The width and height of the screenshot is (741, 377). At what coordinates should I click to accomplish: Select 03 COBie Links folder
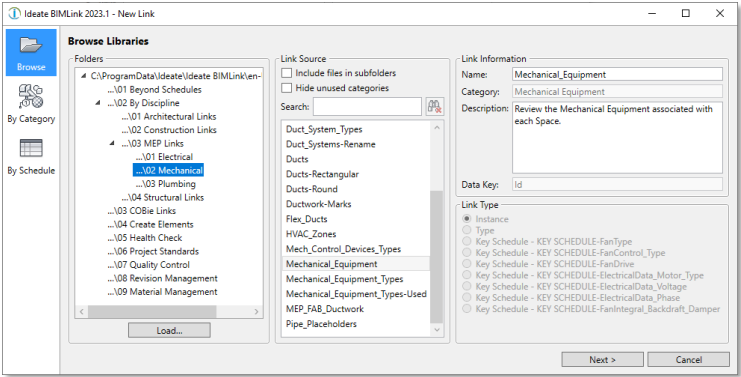click(141, 211)
